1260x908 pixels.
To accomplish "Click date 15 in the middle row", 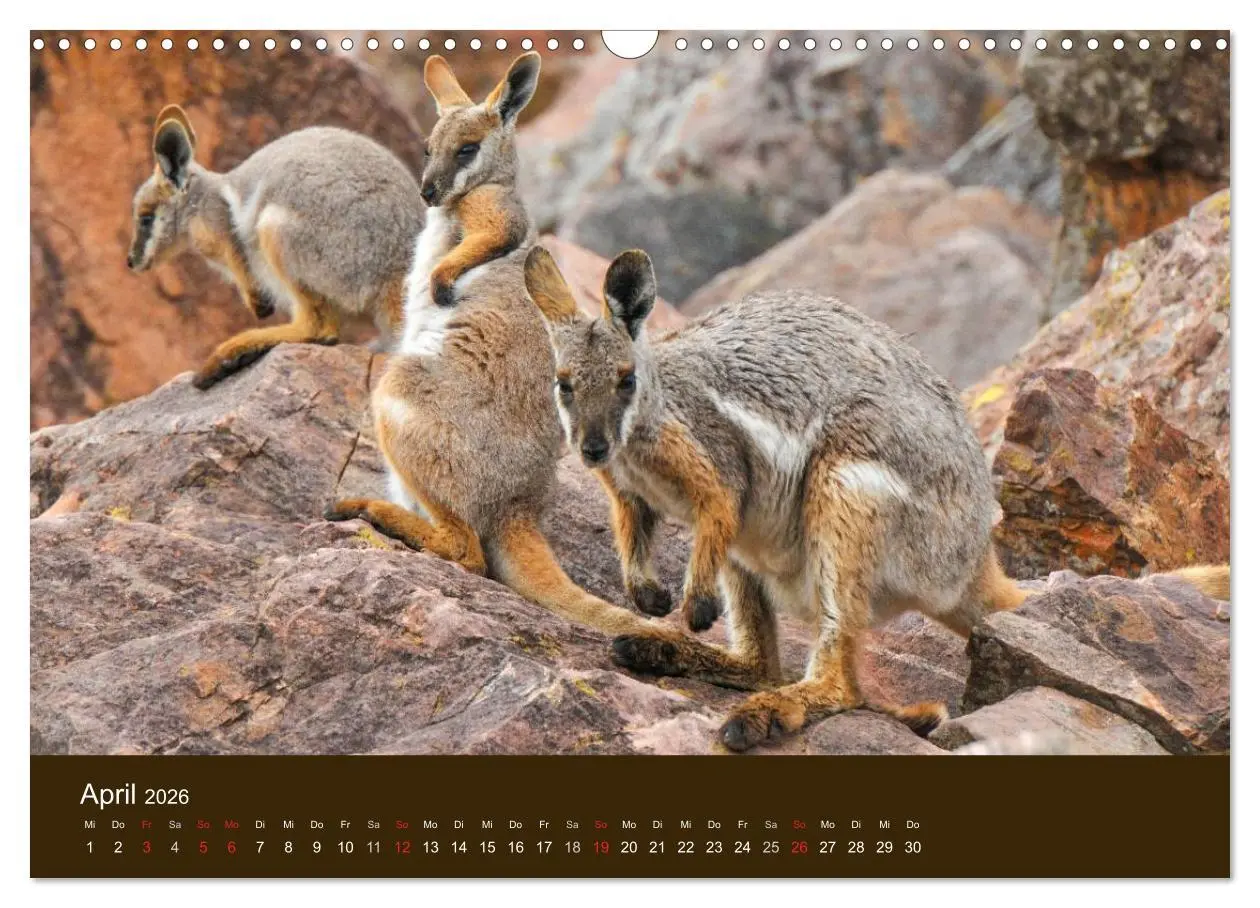I will 485,849.
